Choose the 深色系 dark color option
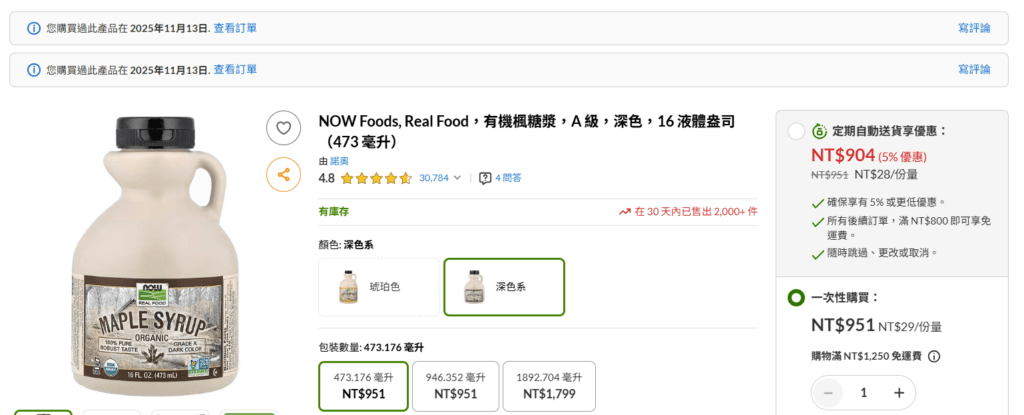Screen dimensions: 1024x415 coord(504,287)
